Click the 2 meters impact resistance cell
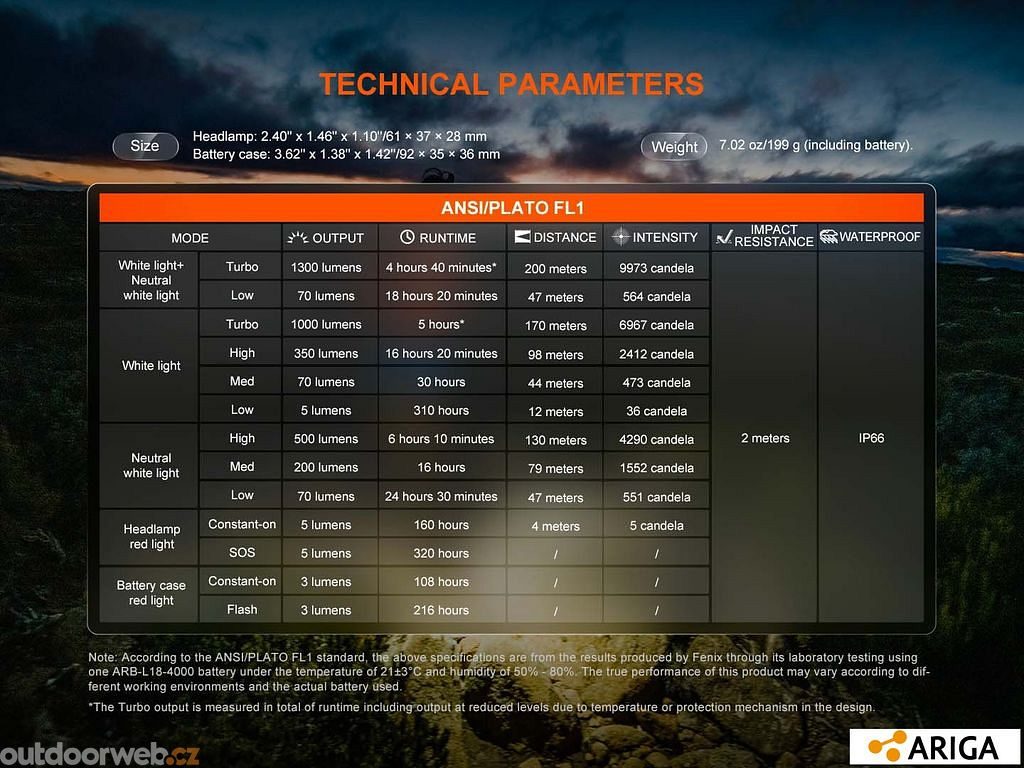 765,438
